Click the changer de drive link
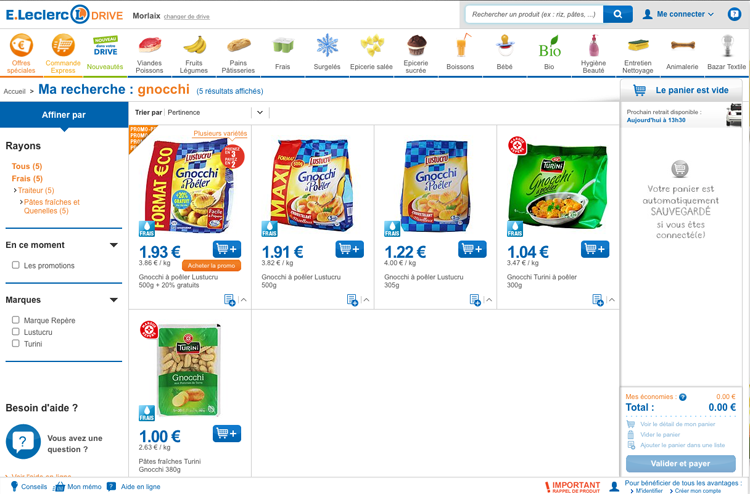Image resolution: width=750 pixels, height=494 pixels. pyautogui.click(x=187, y=17)
